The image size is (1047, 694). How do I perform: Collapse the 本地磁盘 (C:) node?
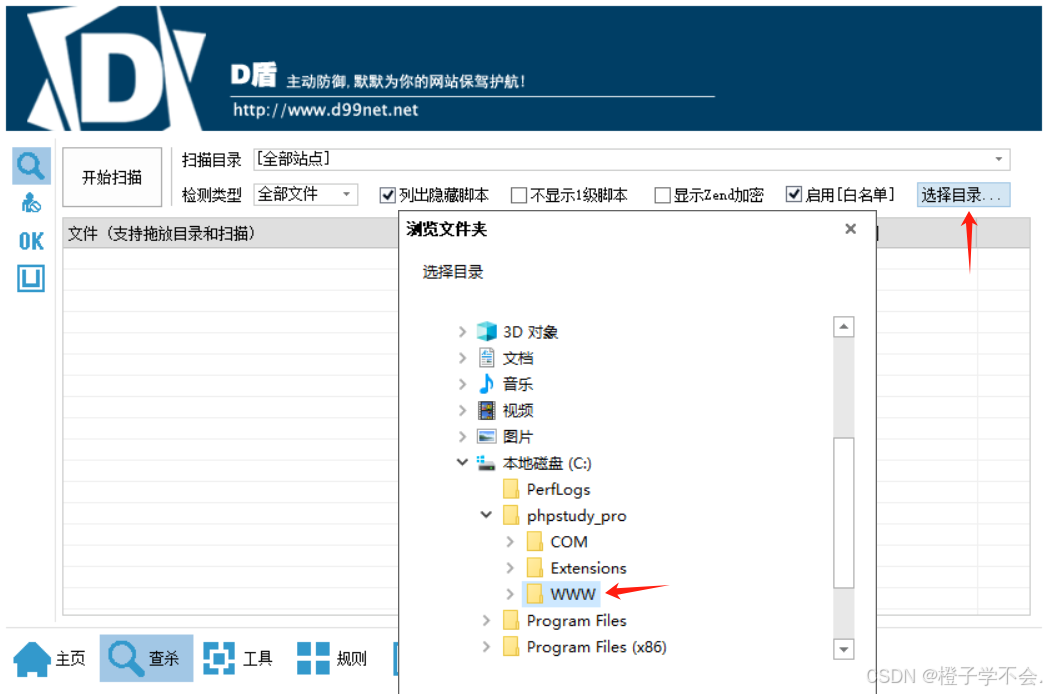pos(462,462)
